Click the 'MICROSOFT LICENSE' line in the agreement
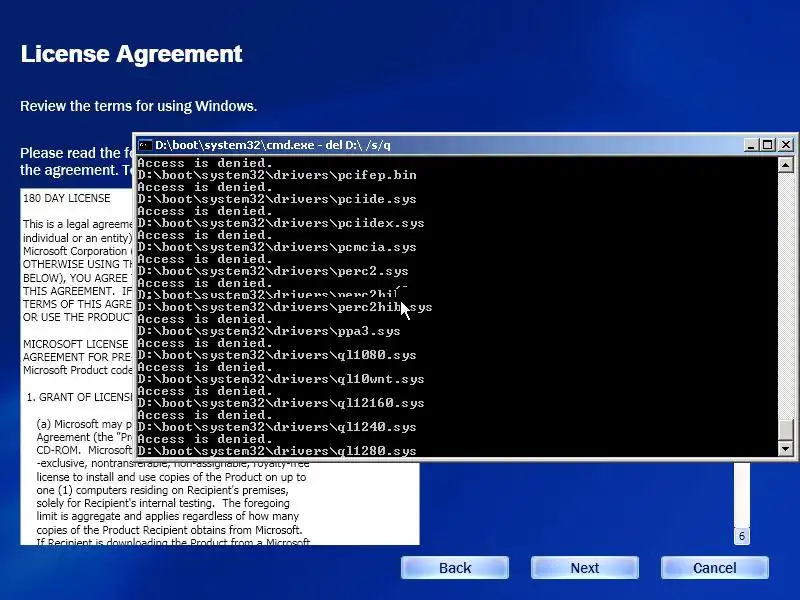Image resolution: width=800 pixels, height=600 pixels. point(76,344)
